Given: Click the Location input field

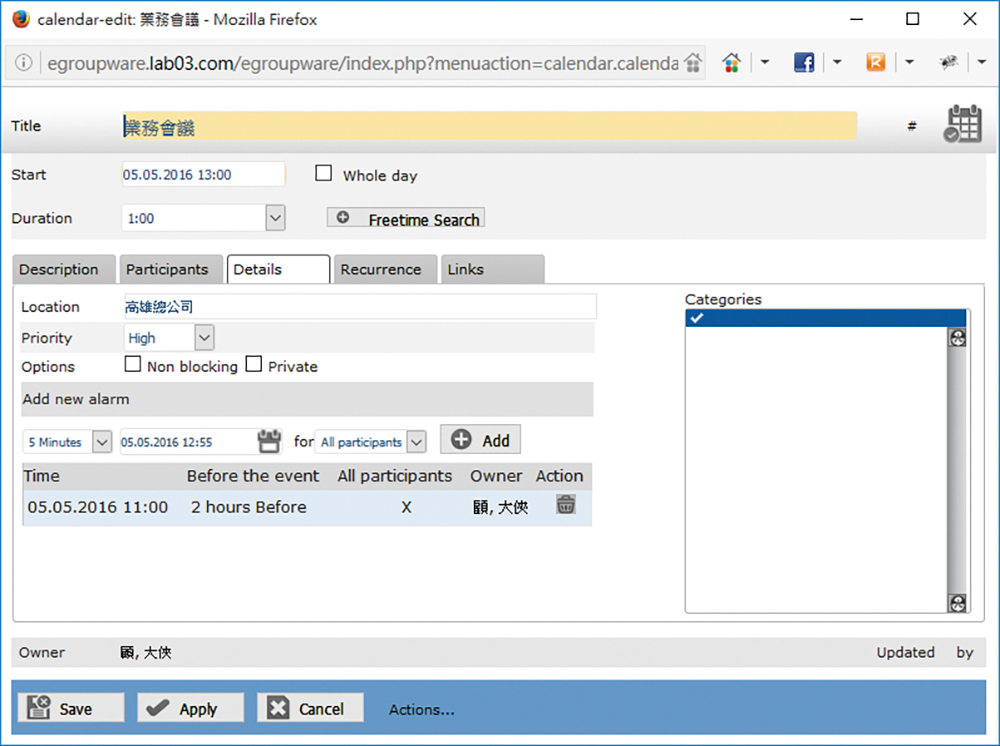Looking at the screenshot, I should [x=360, y=307].
